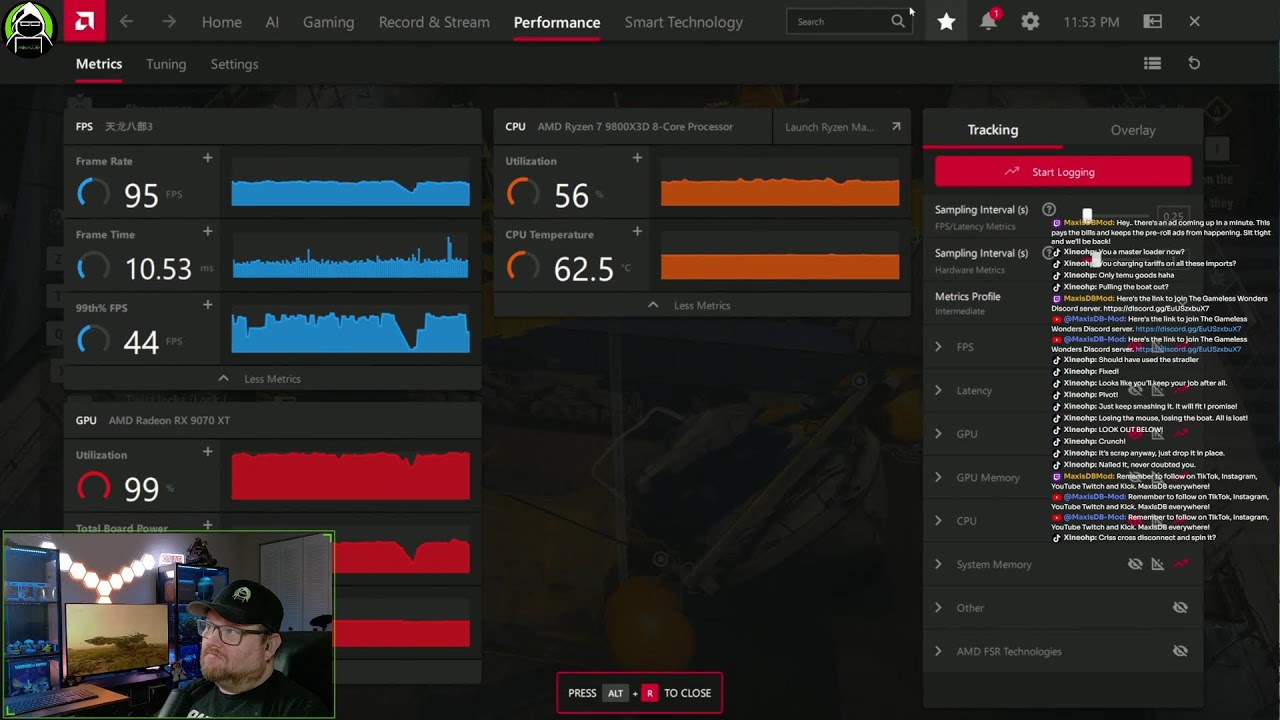Click the plus icon for Total Board Power
The image size is (1280, 720).
click(208, 525)
